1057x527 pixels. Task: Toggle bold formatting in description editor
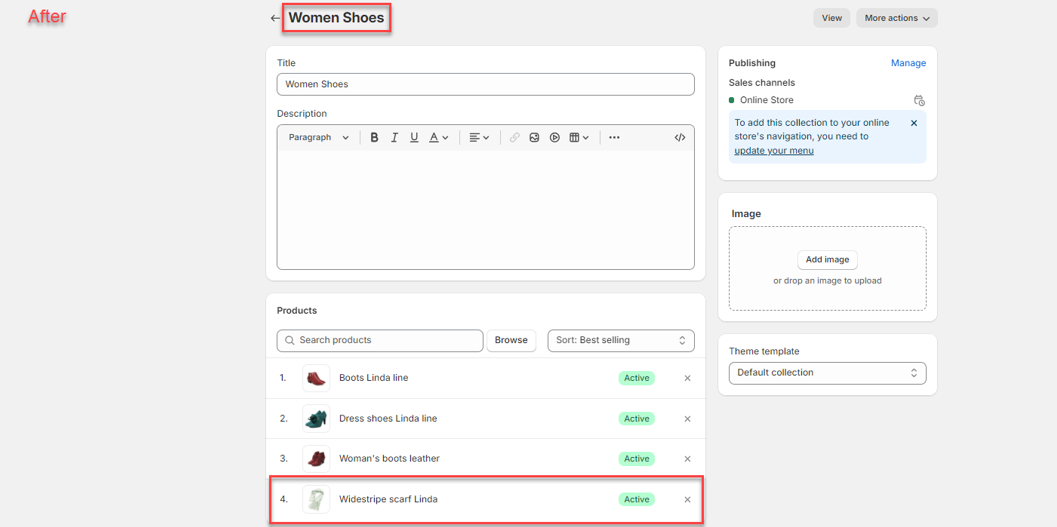(x=374, y=138)
